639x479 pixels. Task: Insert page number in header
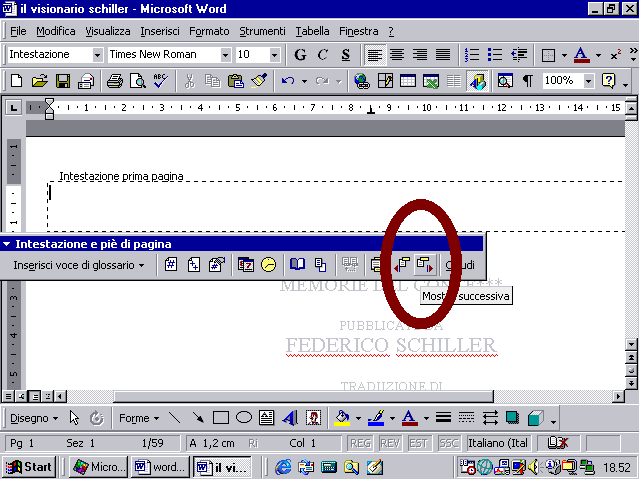point(171,265)
